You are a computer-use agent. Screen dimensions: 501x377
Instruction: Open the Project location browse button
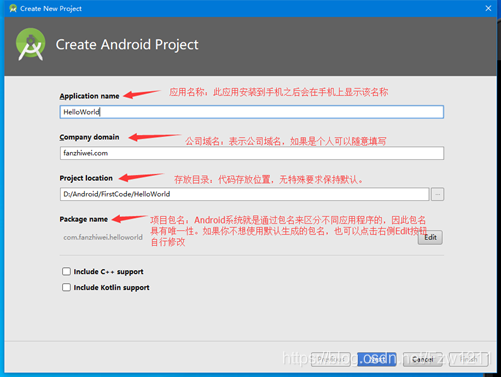437,194
